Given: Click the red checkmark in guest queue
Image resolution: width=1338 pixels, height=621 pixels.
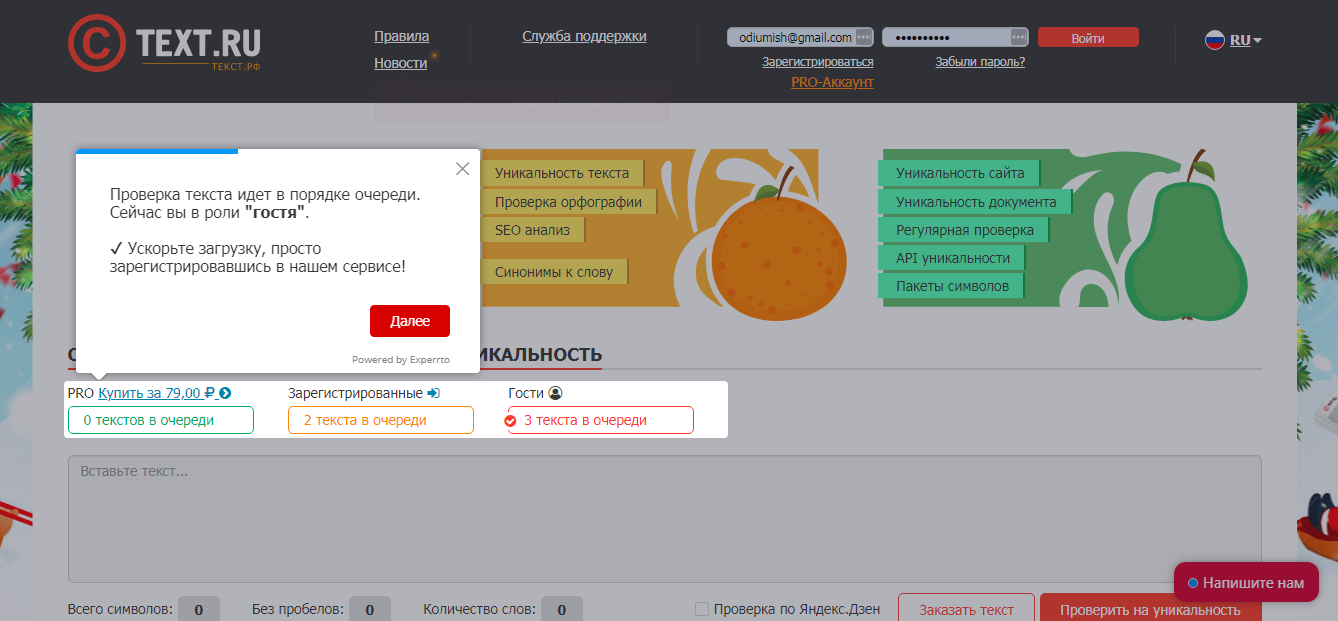Looking at the screenshot, I should click(511, 421).
